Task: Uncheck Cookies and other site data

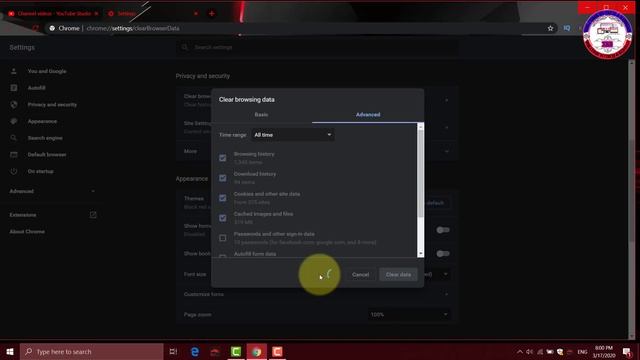Action: click(x=222, y=198)
